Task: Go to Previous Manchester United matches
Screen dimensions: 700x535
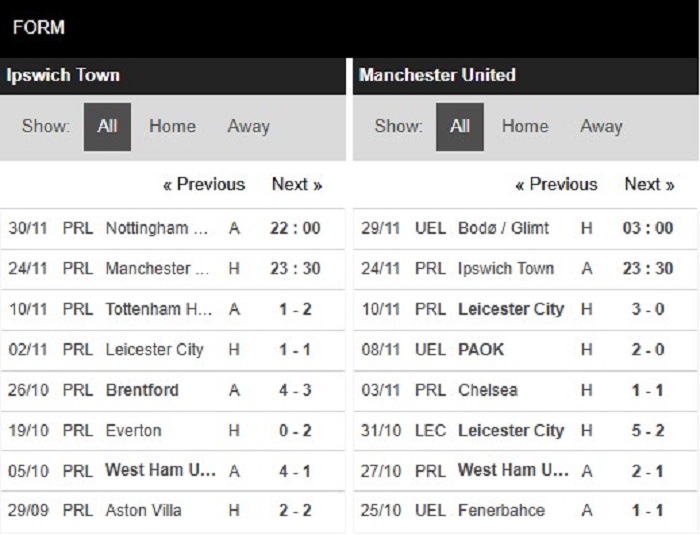Action: (x=556, y=184)
